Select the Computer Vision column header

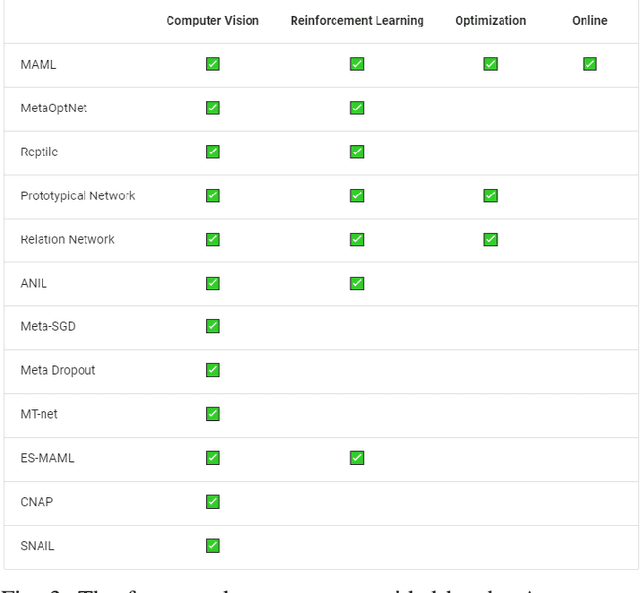212,21
